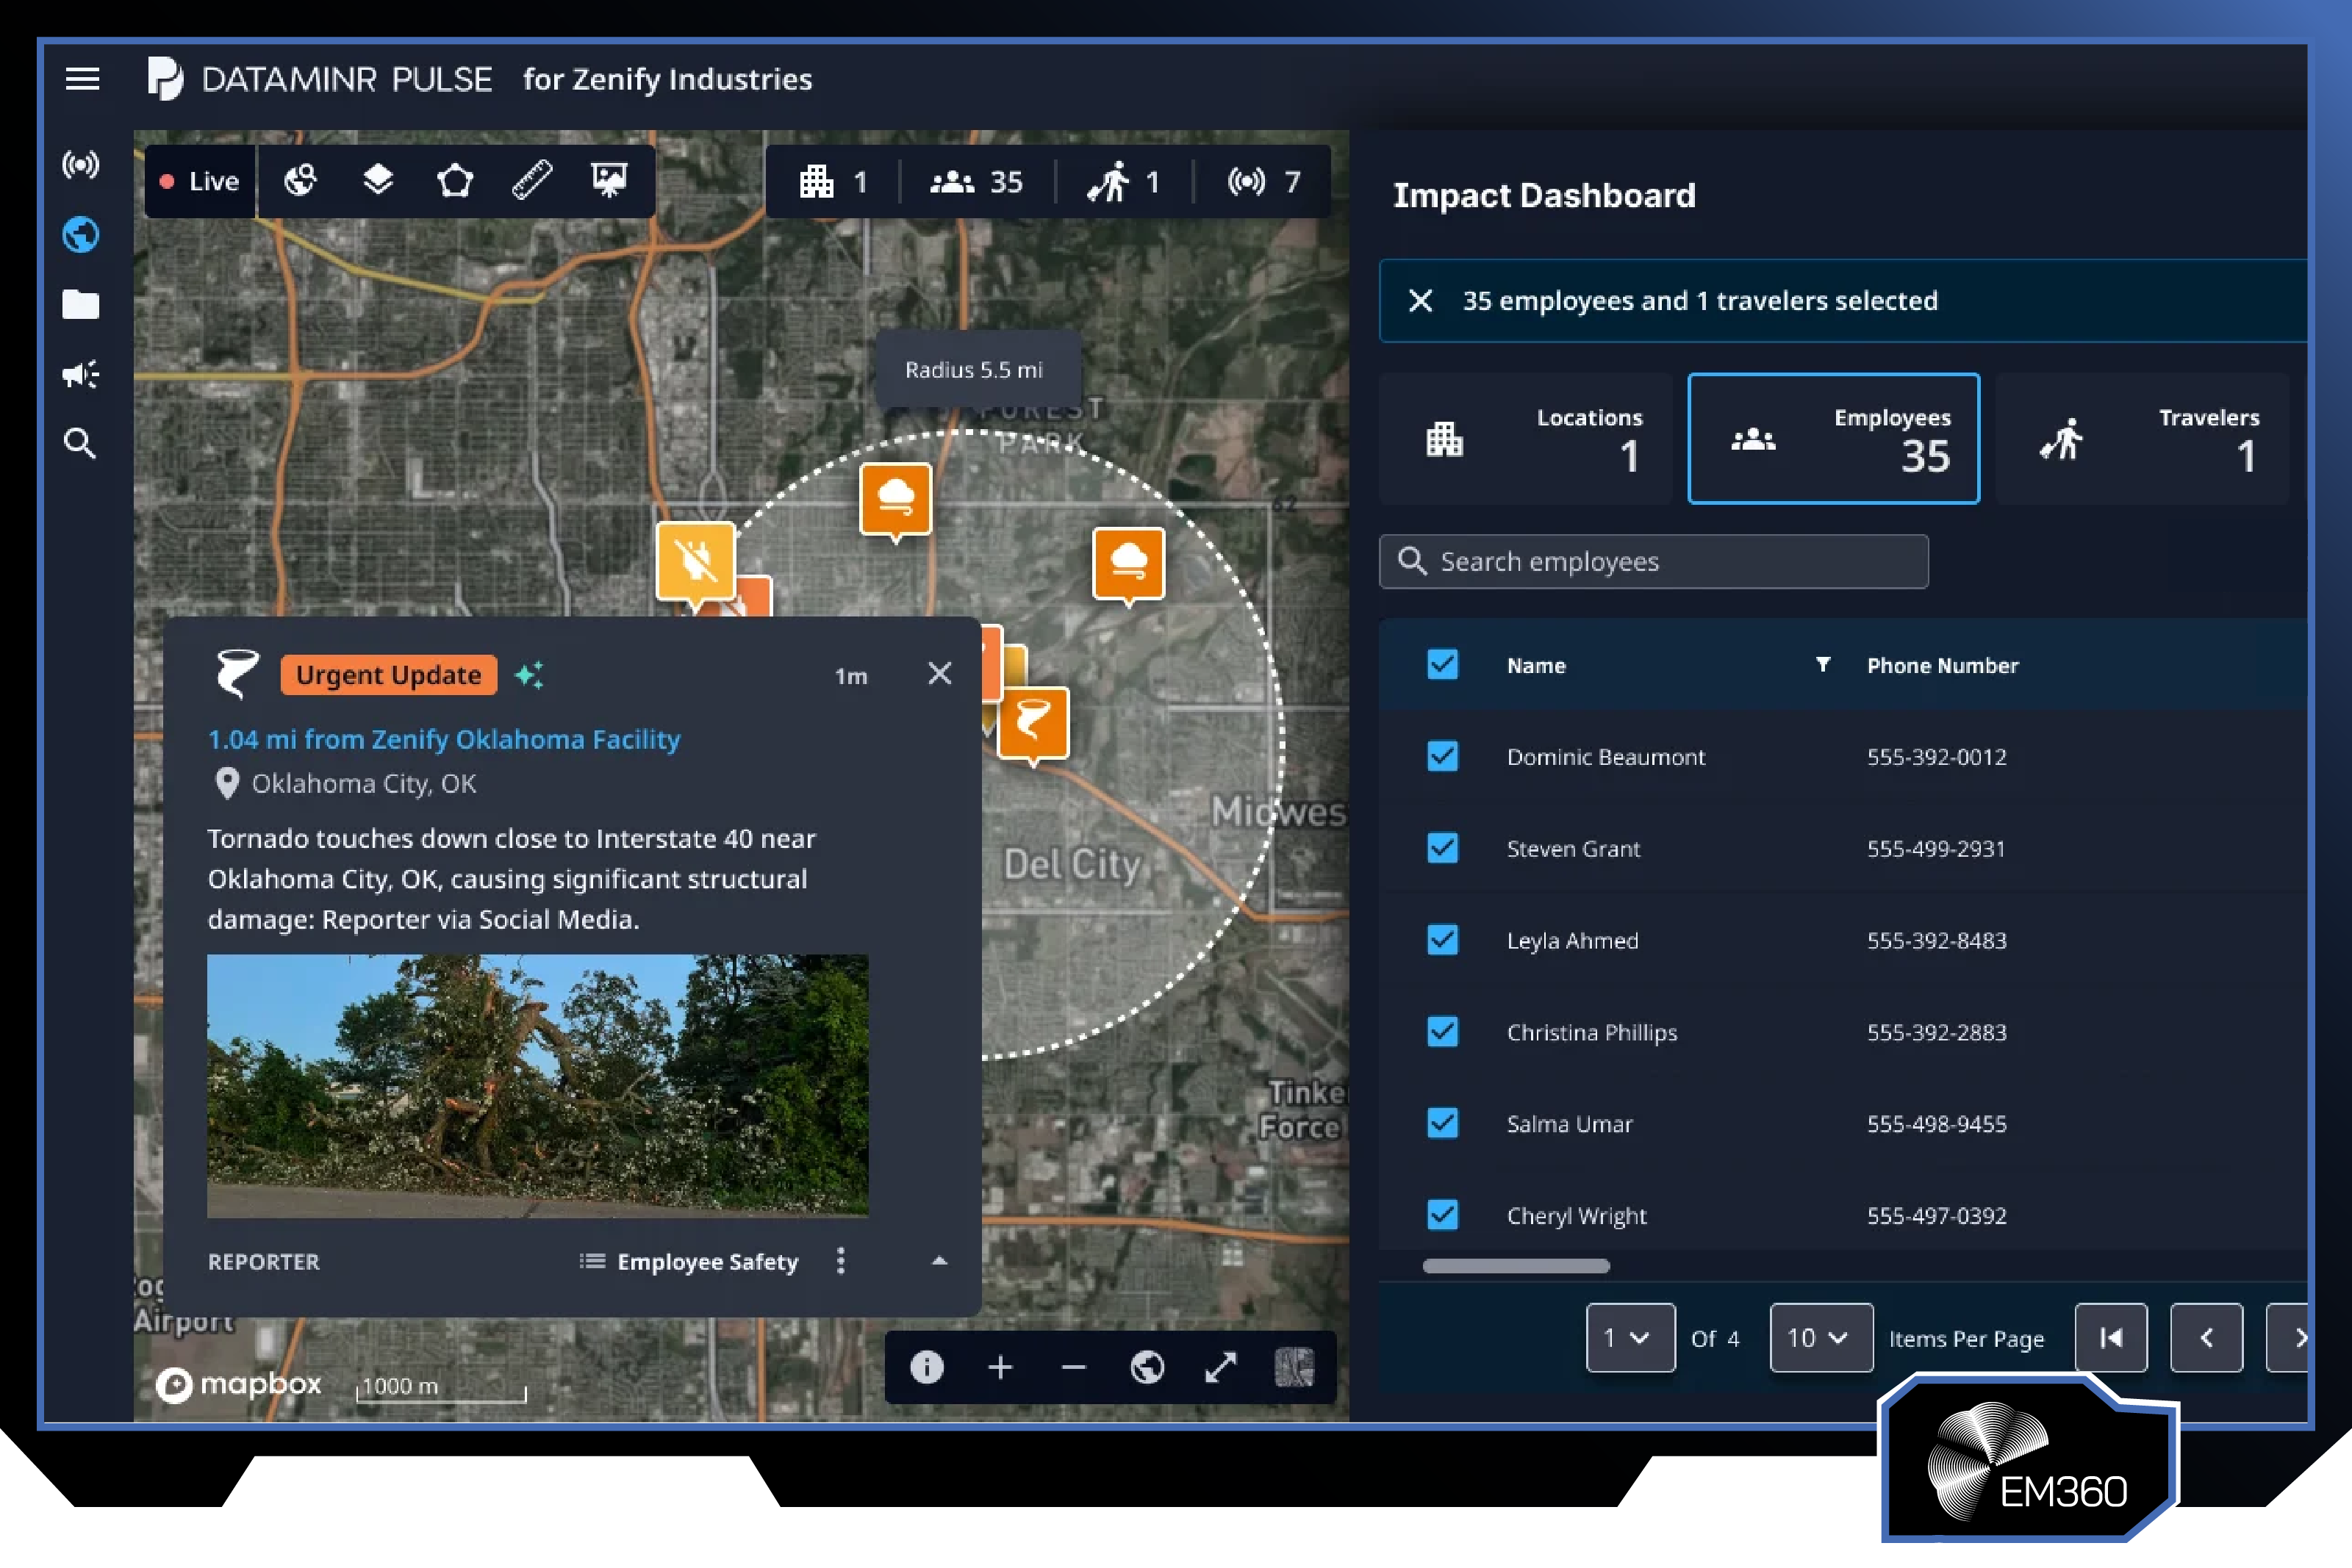Open the presentation screen tool

pyautogui.click(x=609, y=181)
